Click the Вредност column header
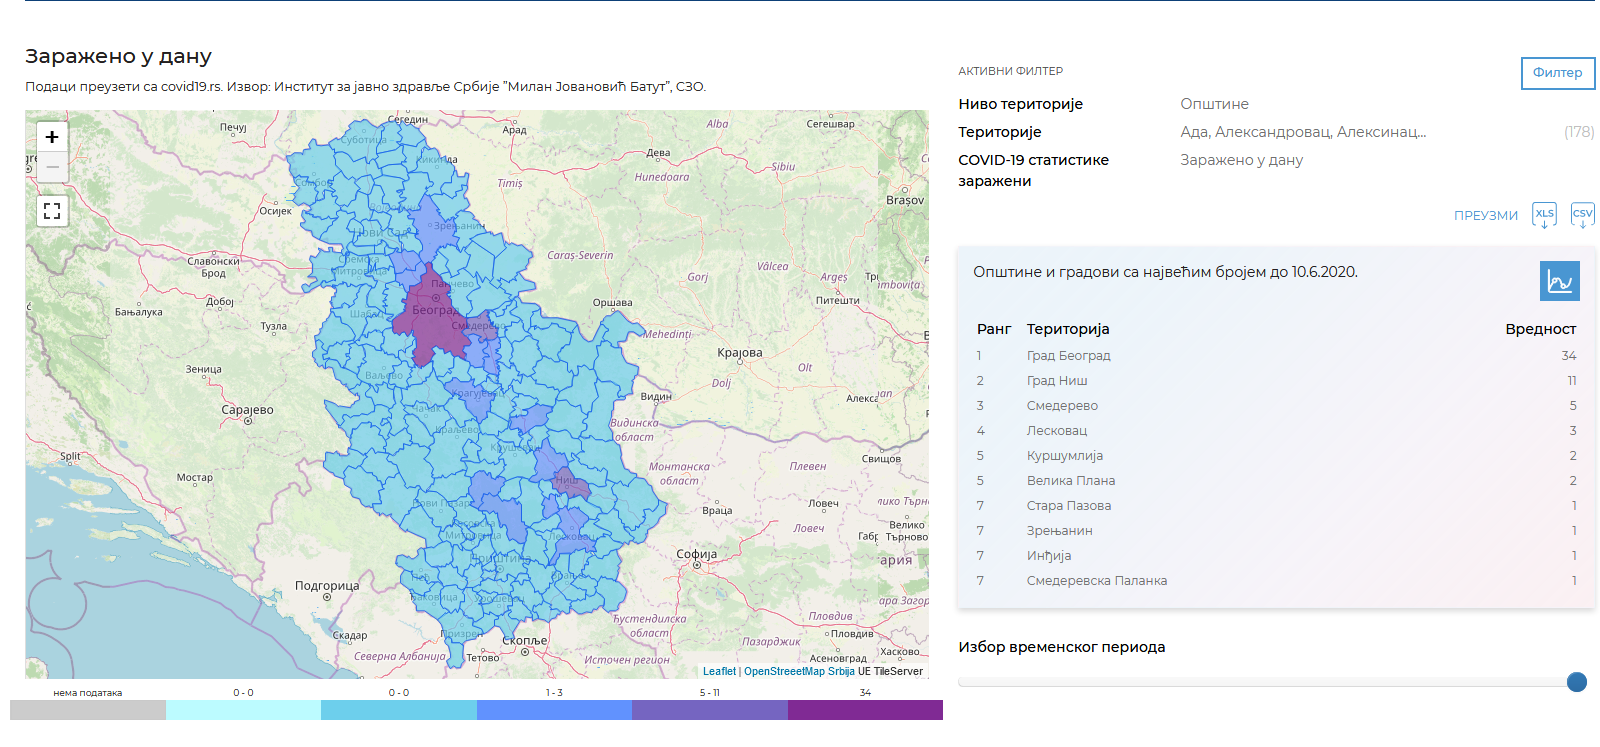 [1540, 329]
